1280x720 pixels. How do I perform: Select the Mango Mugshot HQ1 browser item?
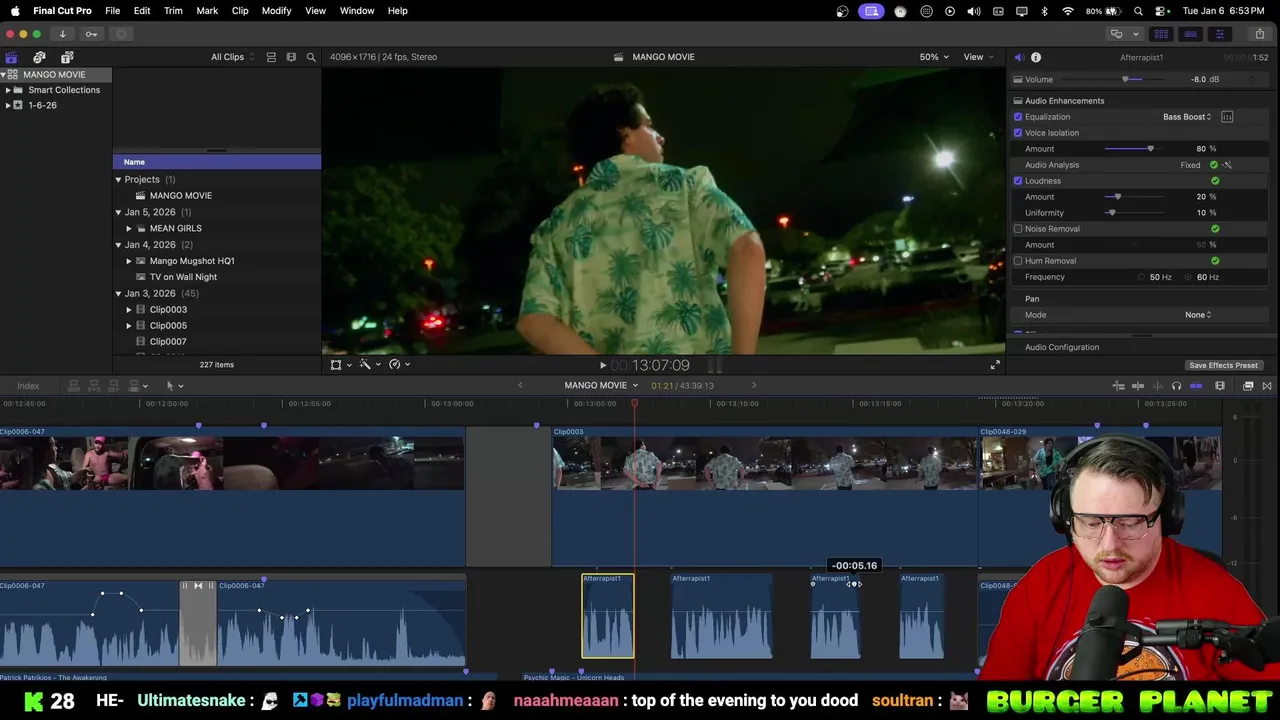[x=192, y=261]
